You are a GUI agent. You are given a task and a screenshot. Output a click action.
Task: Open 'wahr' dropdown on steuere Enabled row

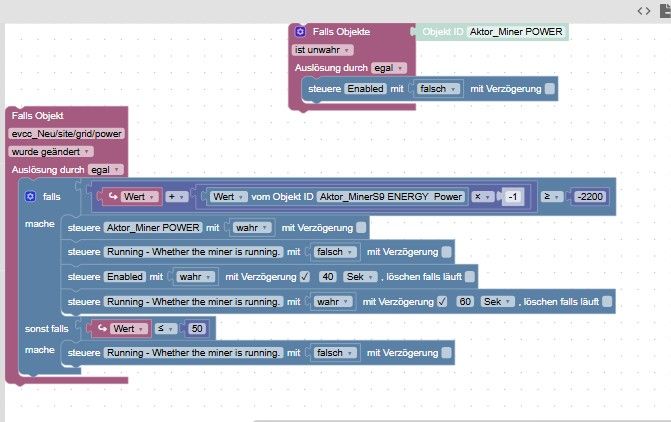point(196,276)
